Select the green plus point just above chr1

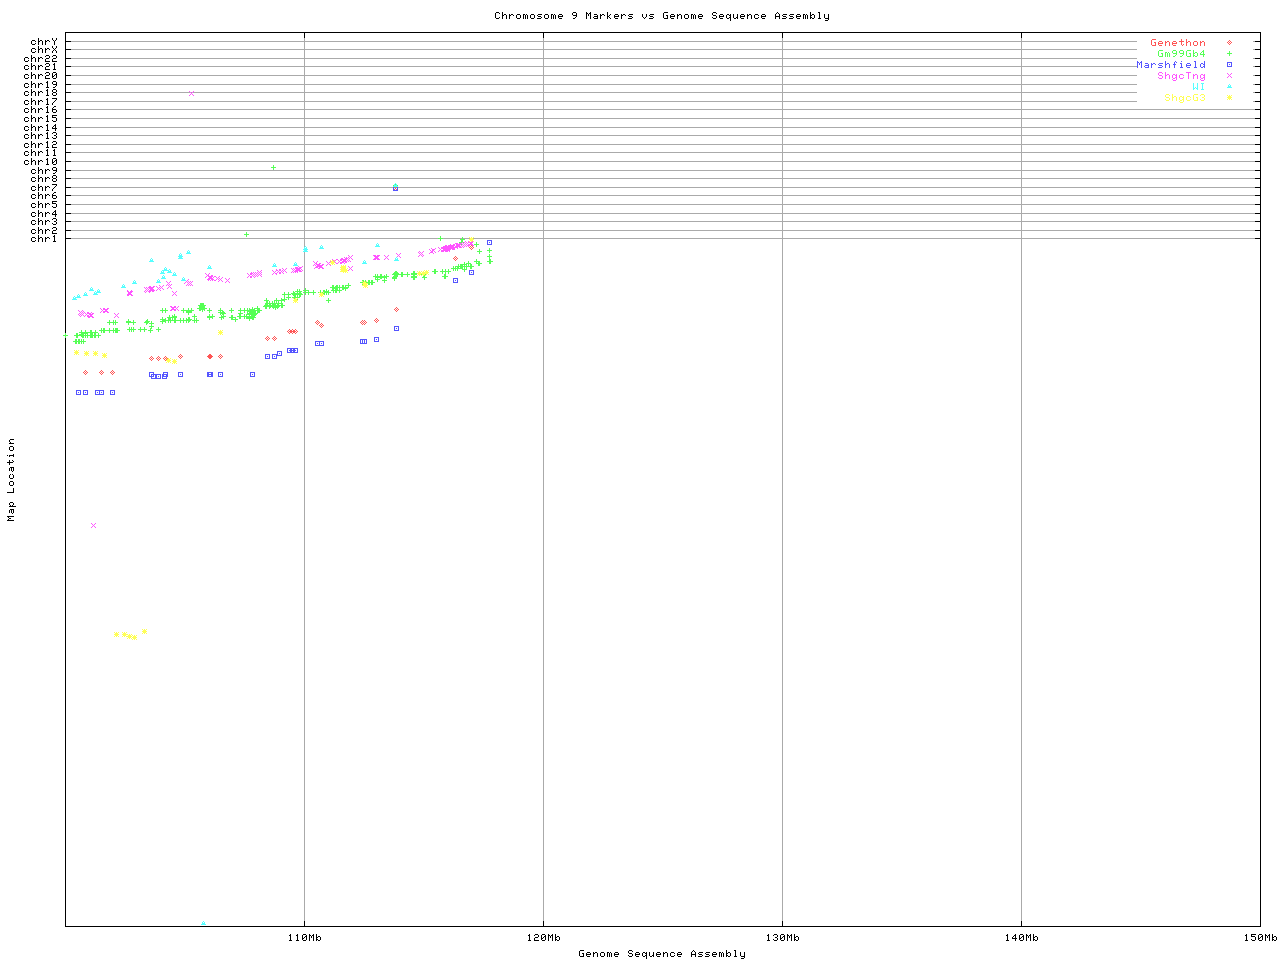click(246, 235)
